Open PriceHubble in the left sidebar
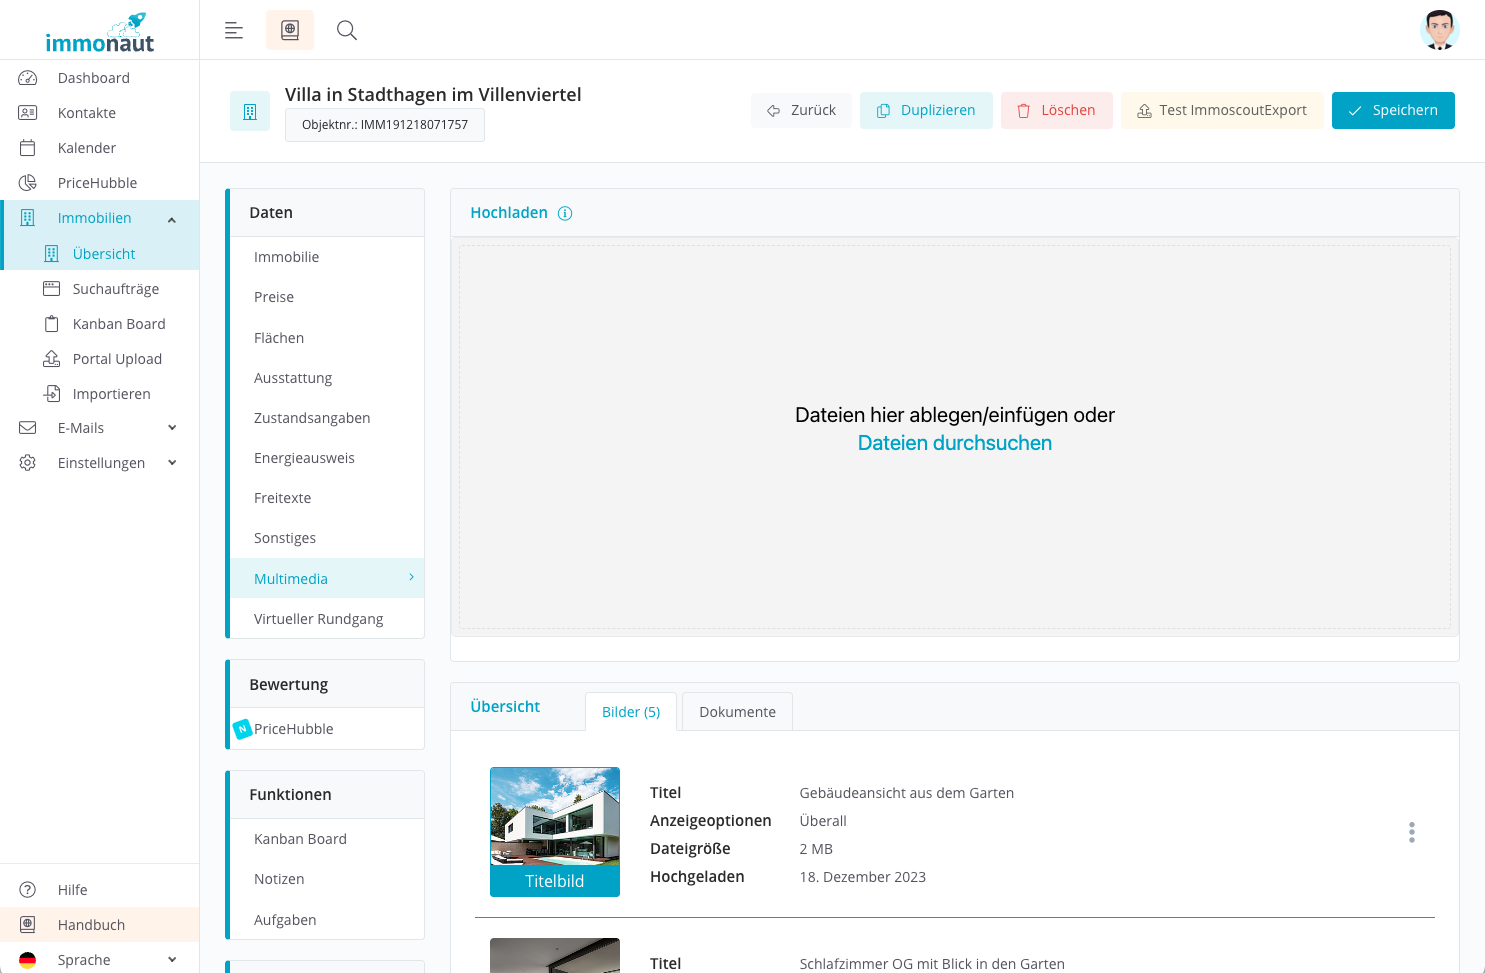The height and width of the screenshot is (973, 1485). [97, 183]
